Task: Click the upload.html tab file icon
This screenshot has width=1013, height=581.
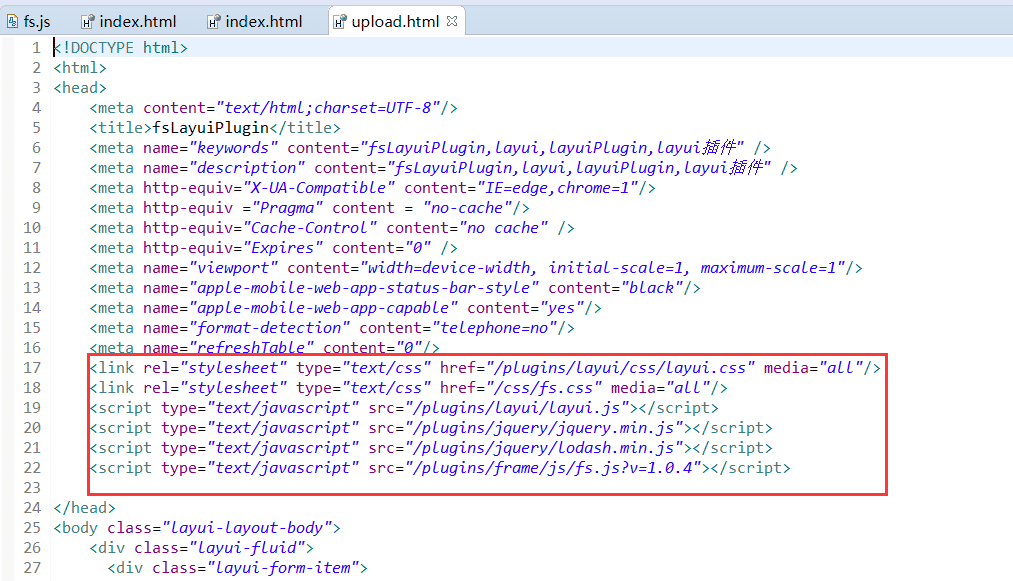Action: tap(339, 21)
